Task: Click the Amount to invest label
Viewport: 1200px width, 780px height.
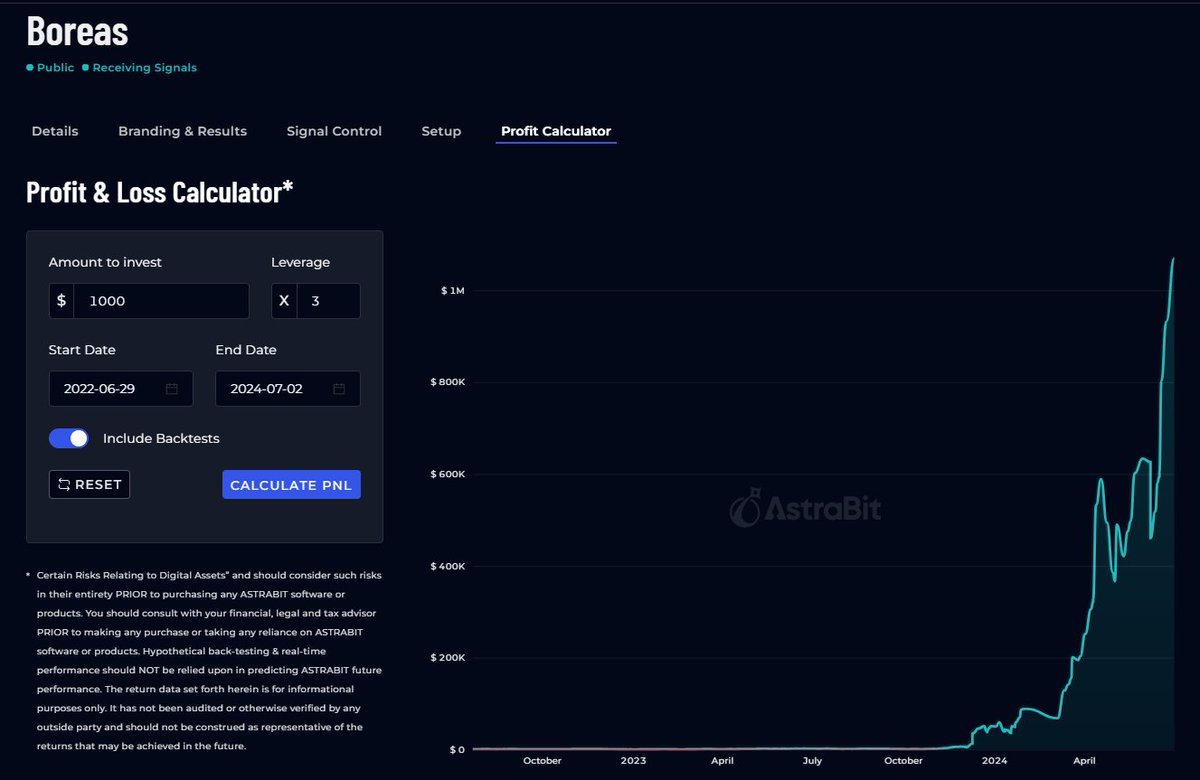Action: tap(105, 262)
